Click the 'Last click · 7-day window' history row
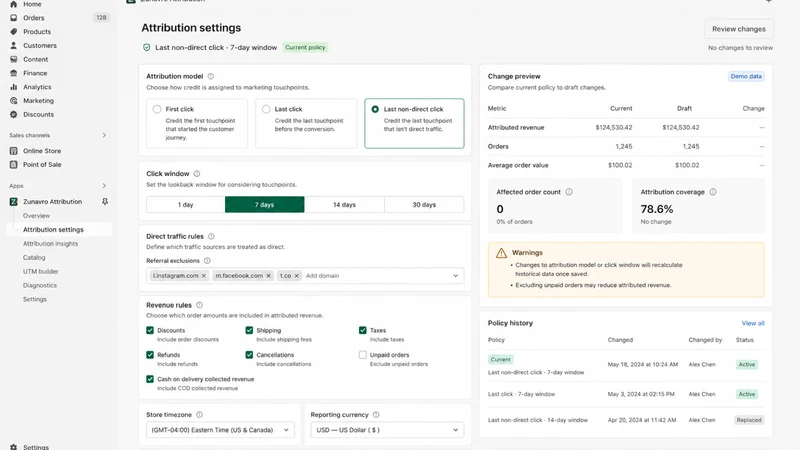This screenshot has width=800, height=450. tap(626, 394)
